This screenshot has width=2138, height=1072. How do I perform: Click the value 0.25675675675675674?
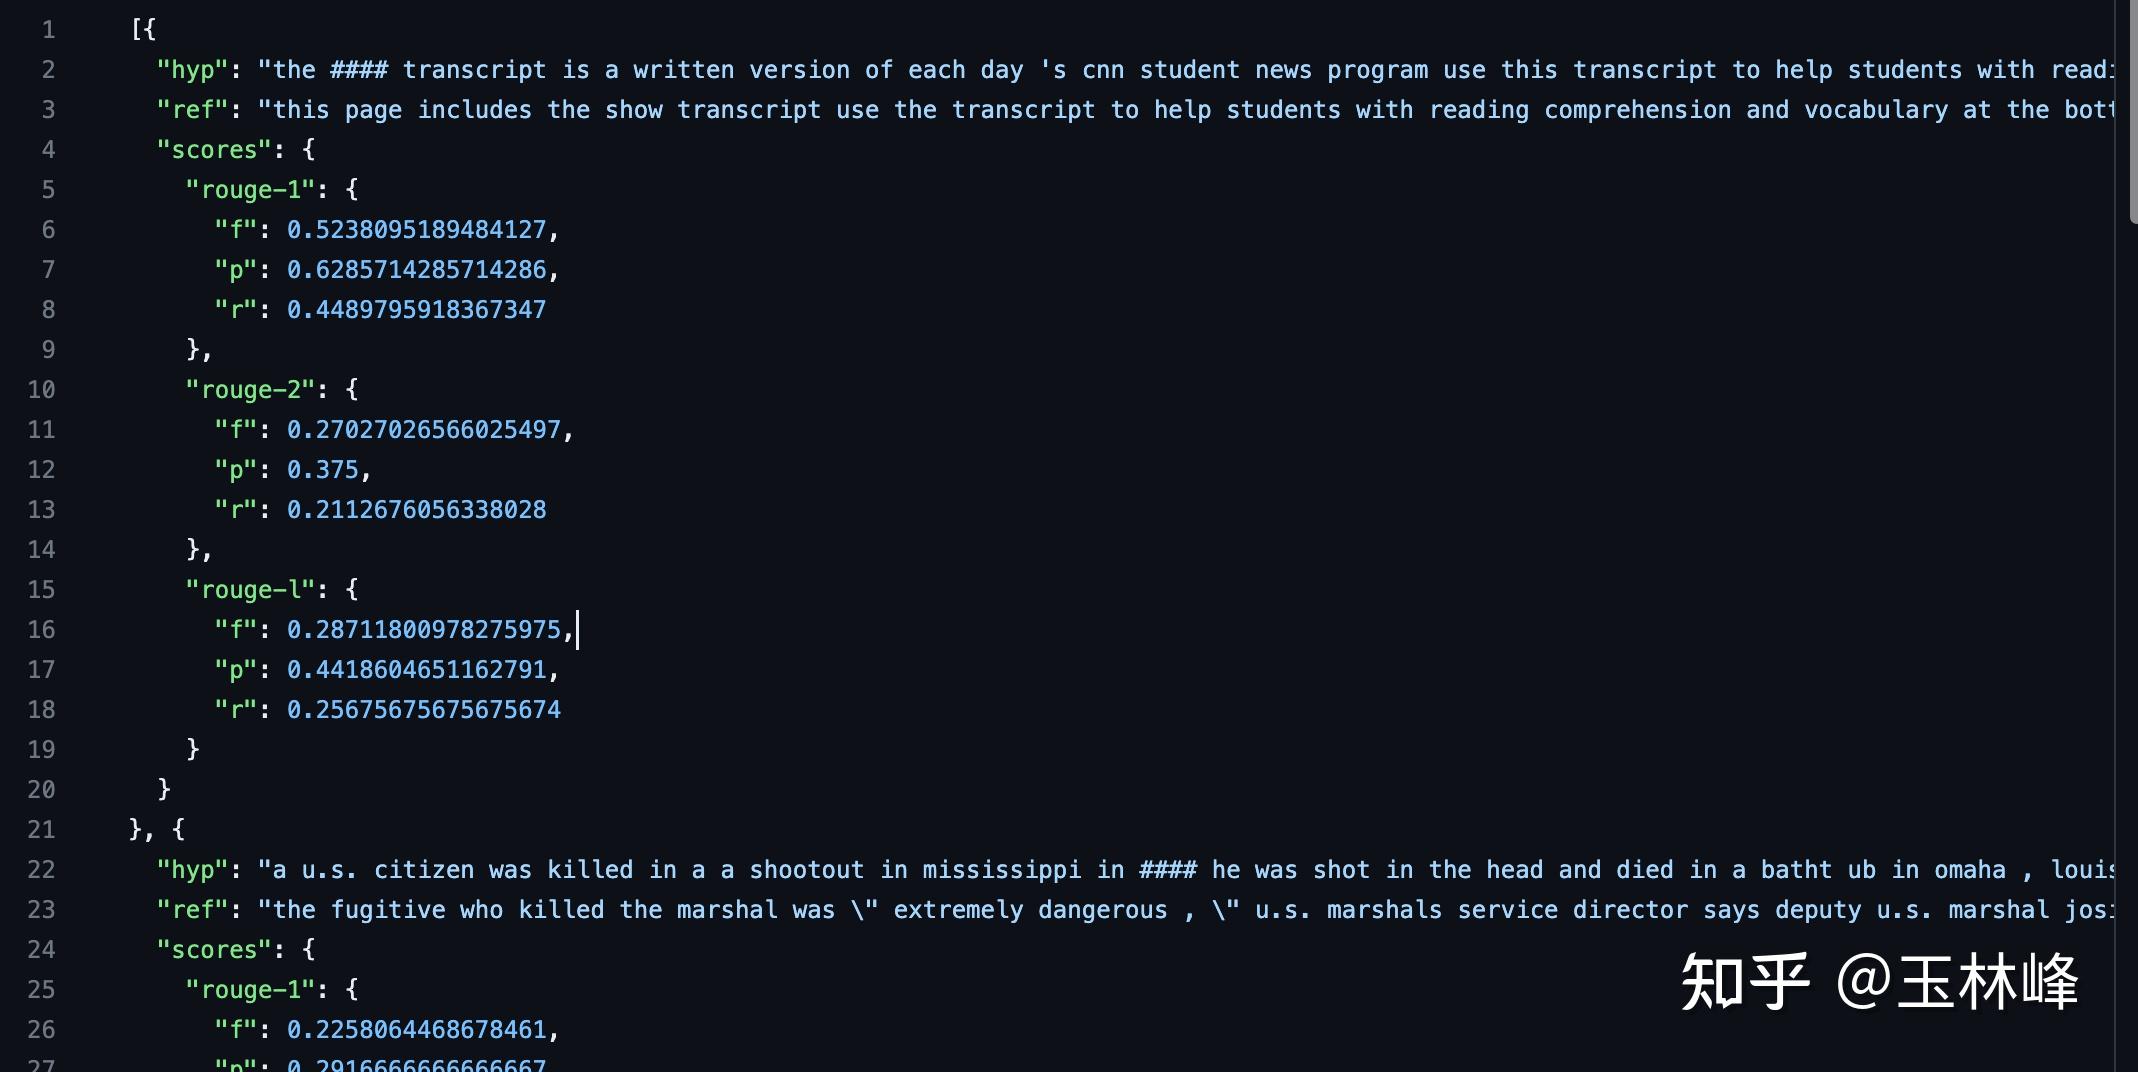424,710
